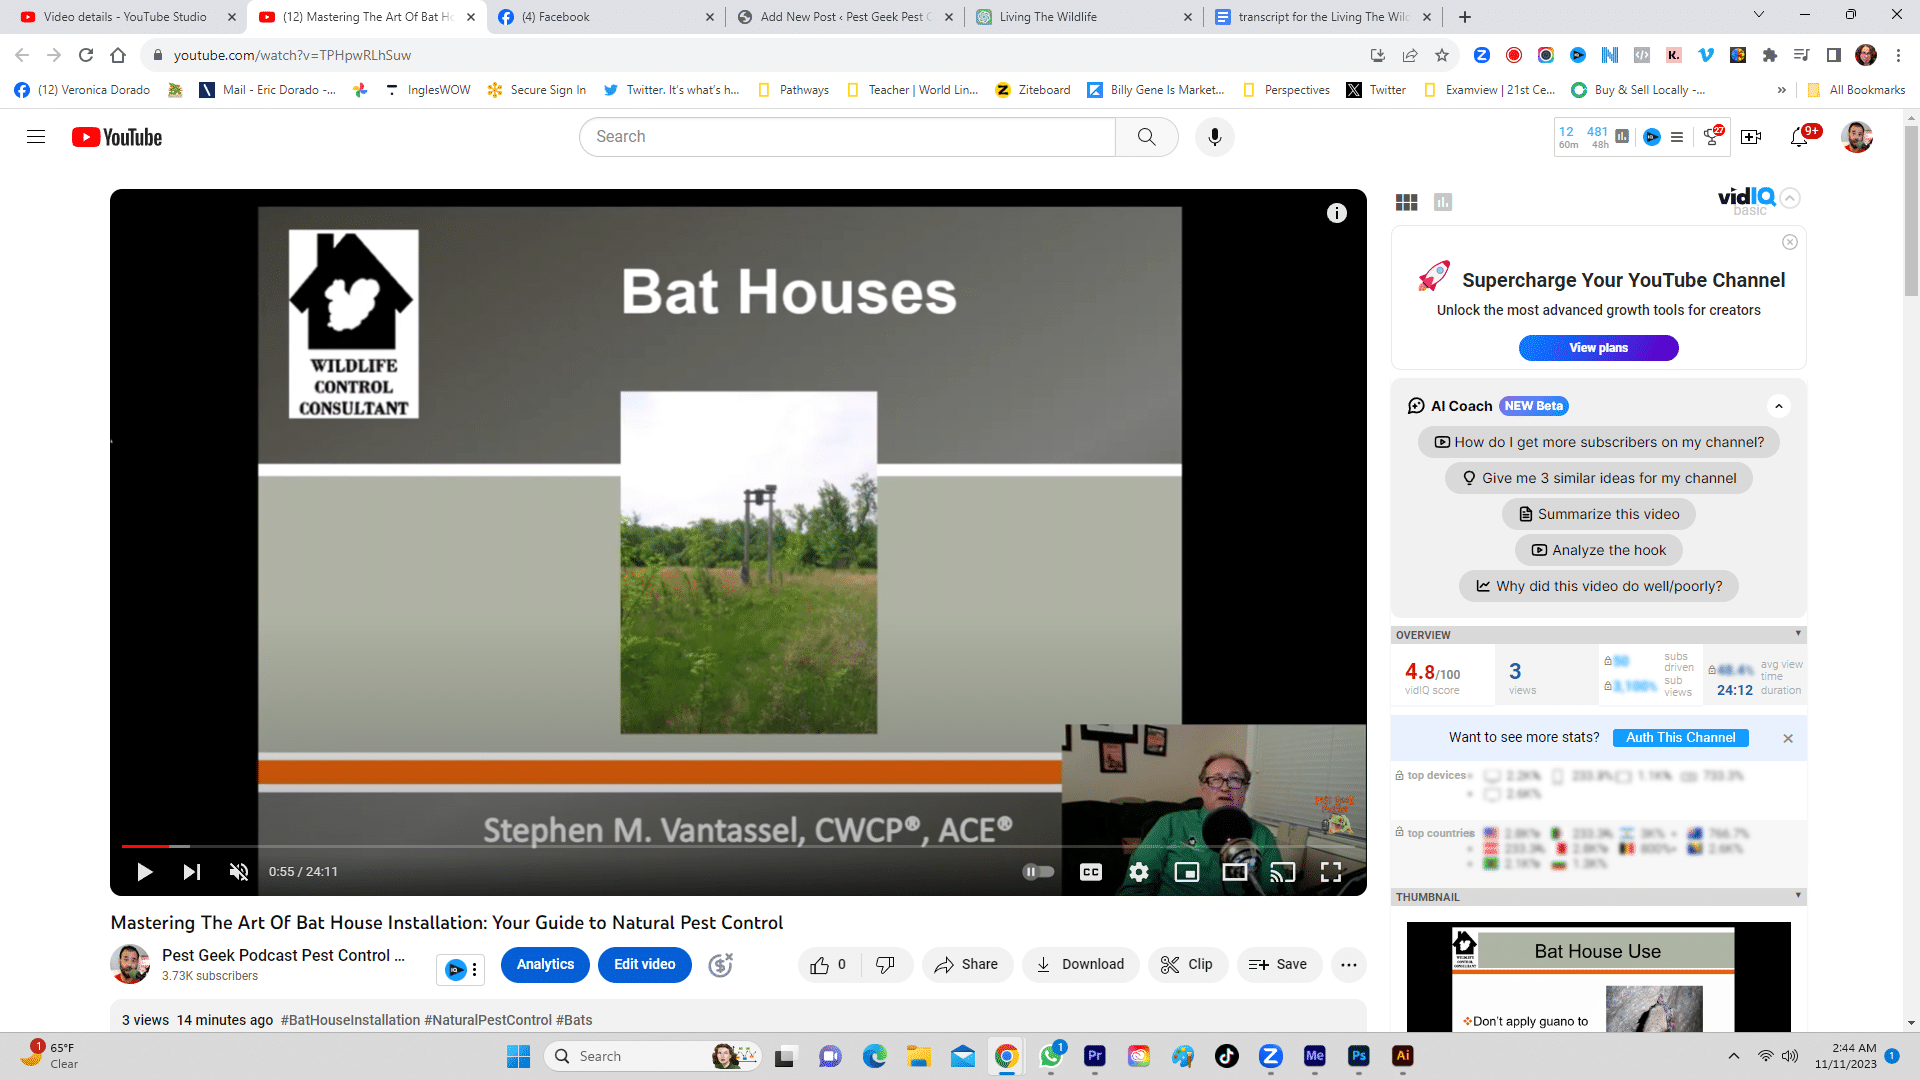Skip to the next video

click(x=192, y=871)
